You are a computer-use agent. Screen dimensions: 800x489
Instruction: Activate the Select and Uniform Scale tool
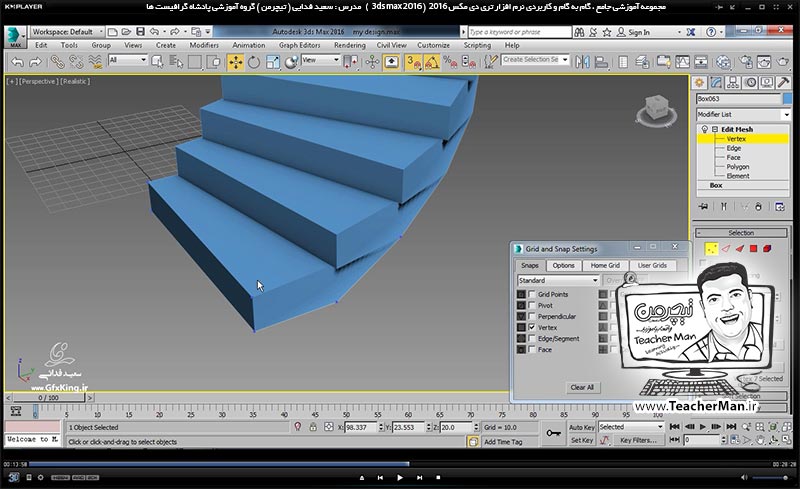click(x=272, y=62)
